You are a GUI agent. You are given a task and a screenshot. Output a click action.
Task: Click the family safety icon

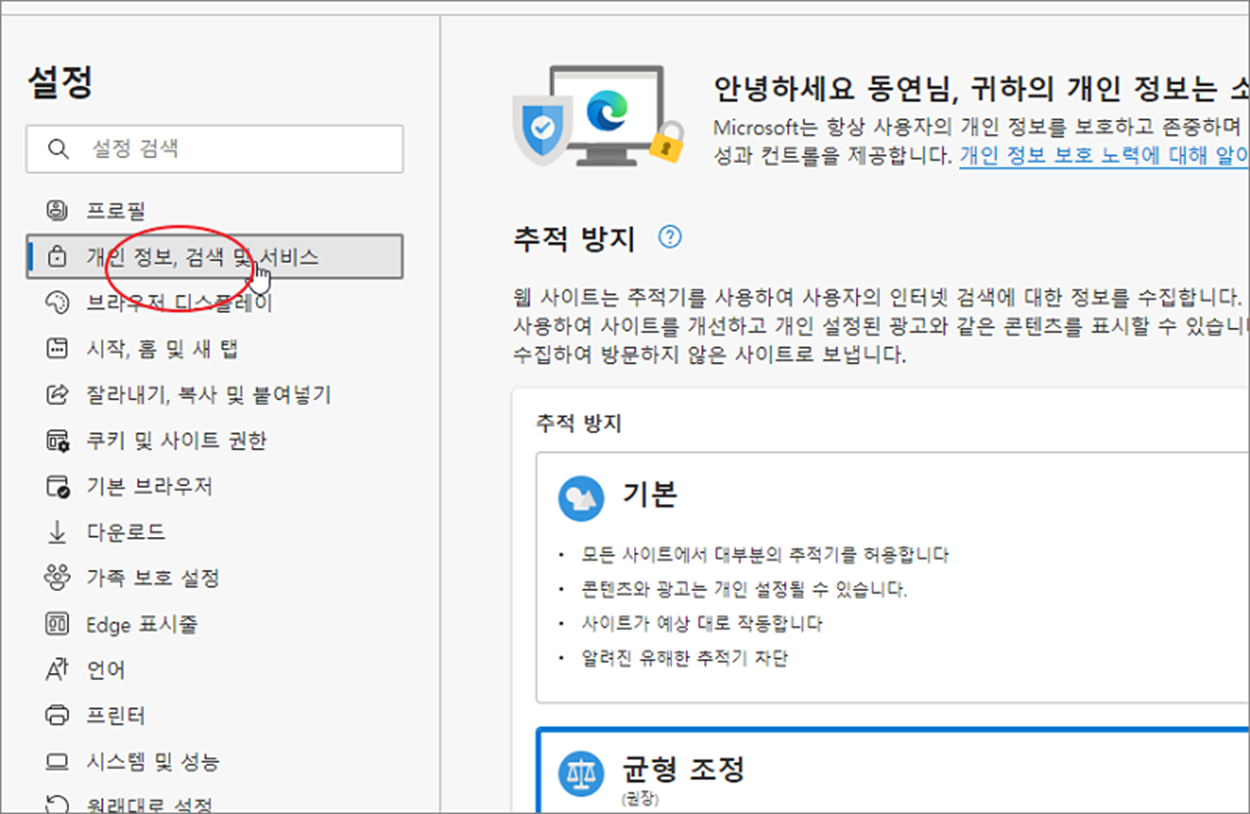[x=57, y=578]
